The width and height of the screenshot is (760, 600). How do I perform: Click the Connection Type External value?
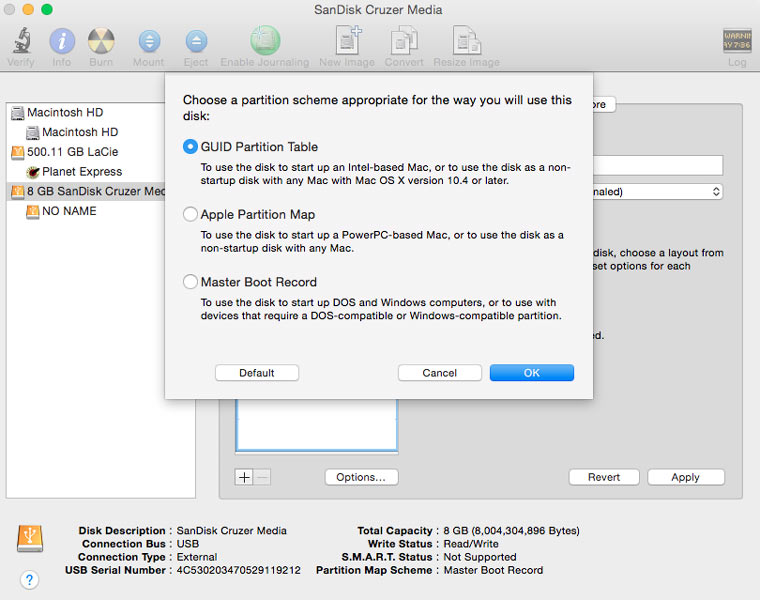pos(197,557)
